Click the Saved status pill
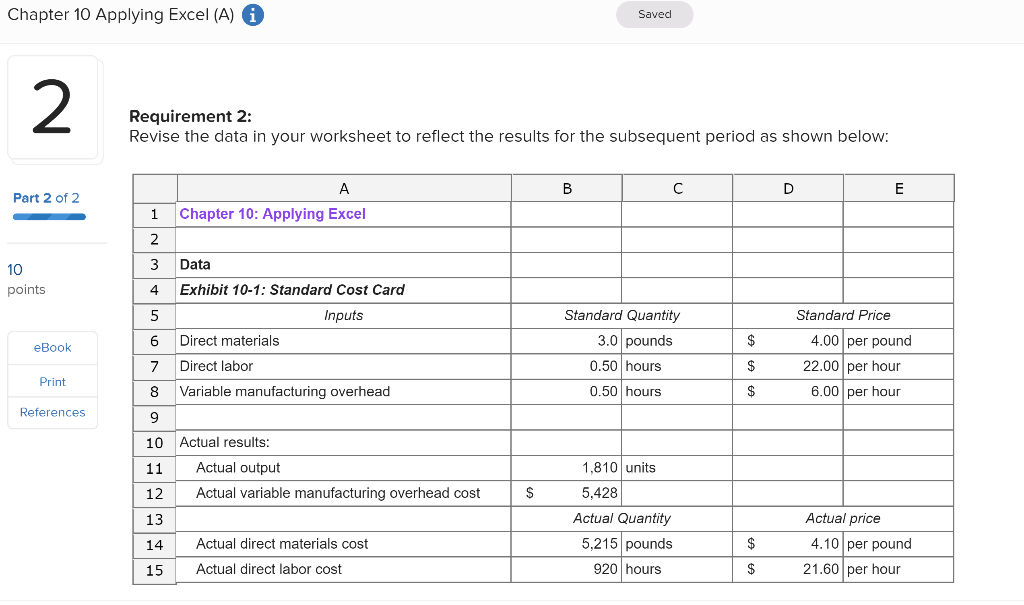Screen dimensions: 1024x605 point(654,14)
